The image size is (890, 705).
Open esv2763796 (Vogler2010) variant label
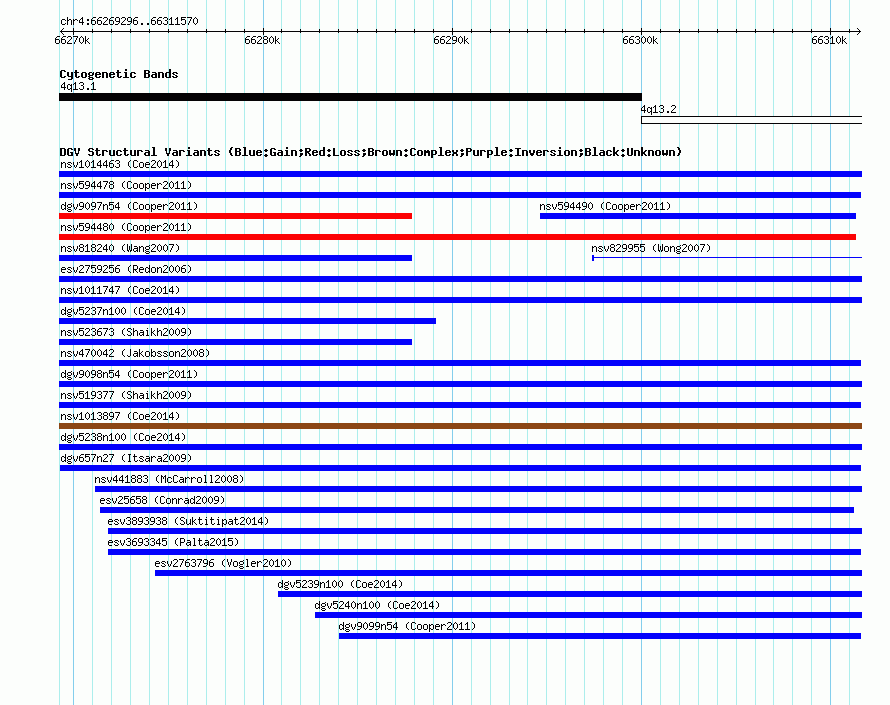(x=223, y=563)
